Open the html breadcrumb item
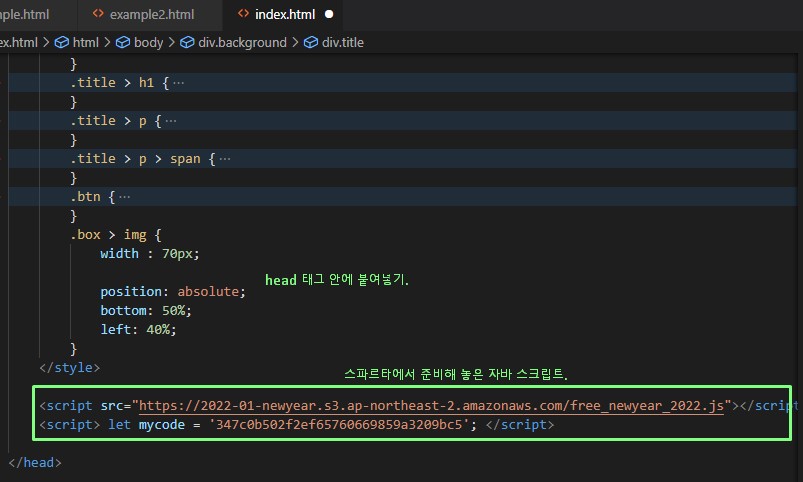803x482 pixels. 86,43
